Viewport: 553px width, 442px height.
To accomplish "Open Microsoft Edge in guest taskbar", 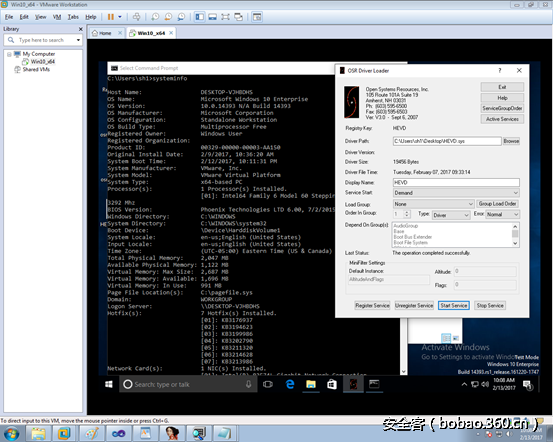I will (x=290, y=384).
